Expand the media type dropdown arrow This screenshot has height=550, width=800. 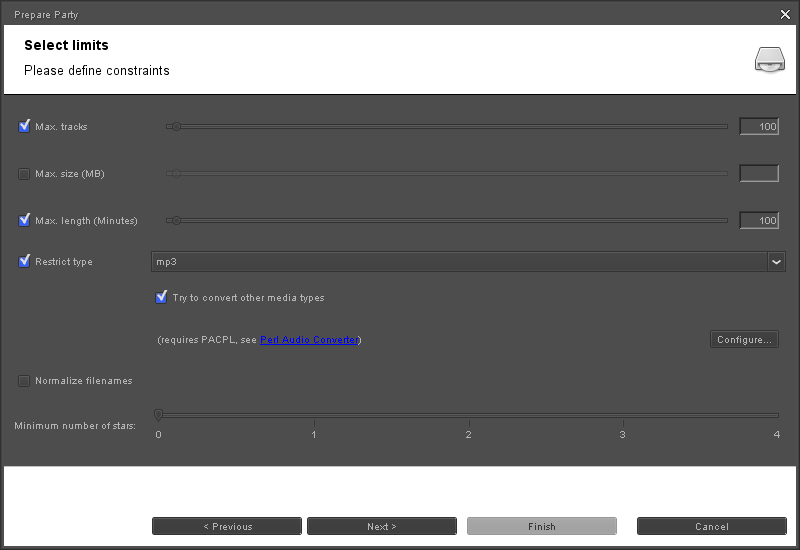click(x=777, y=262)
